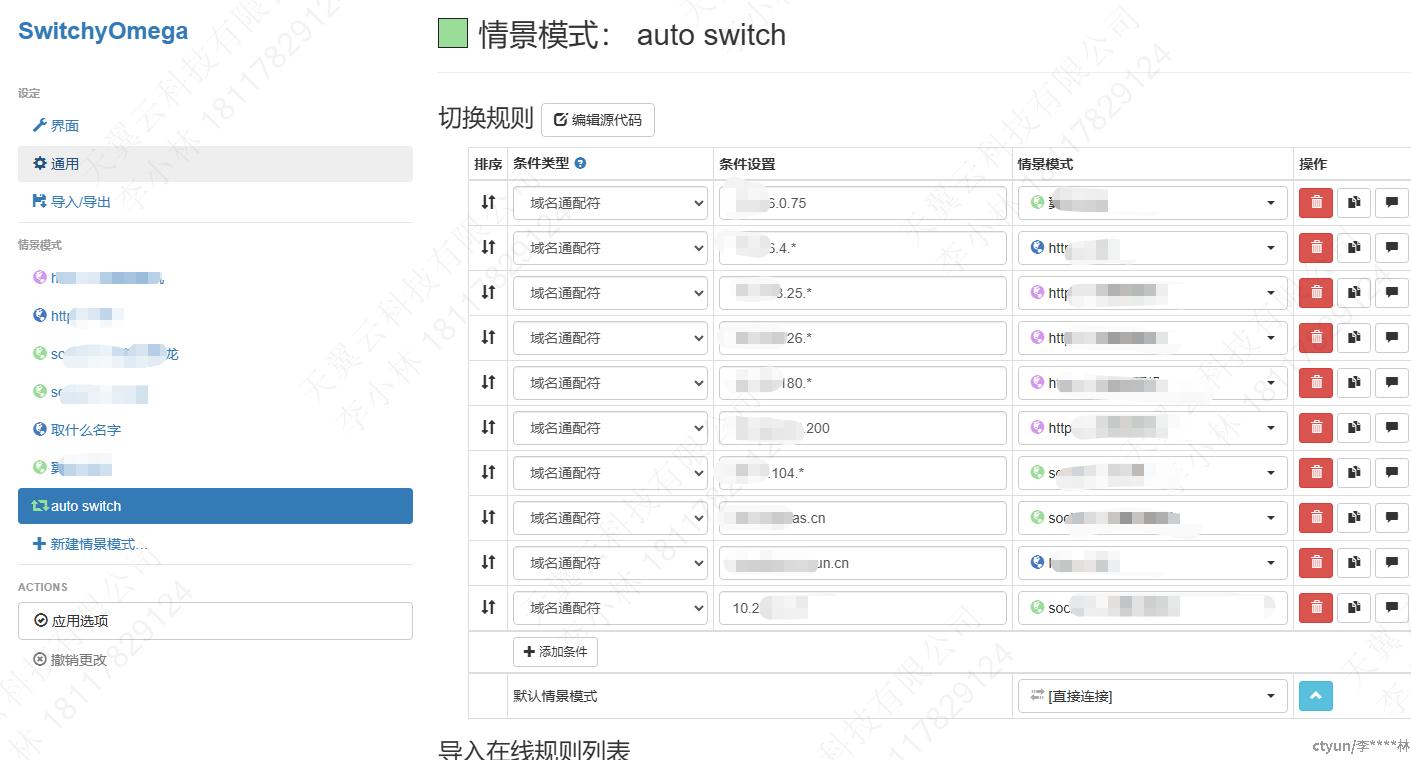
Task: Delete the rule starting with 10.2
Action: (1315, 608)
